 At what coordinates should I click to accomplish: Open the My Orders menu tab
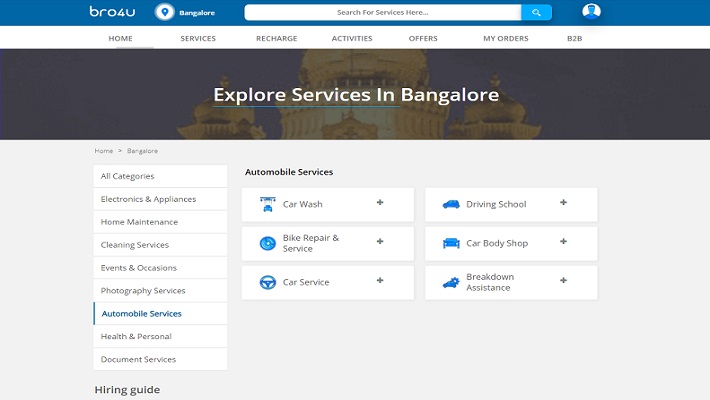[505, 38]
